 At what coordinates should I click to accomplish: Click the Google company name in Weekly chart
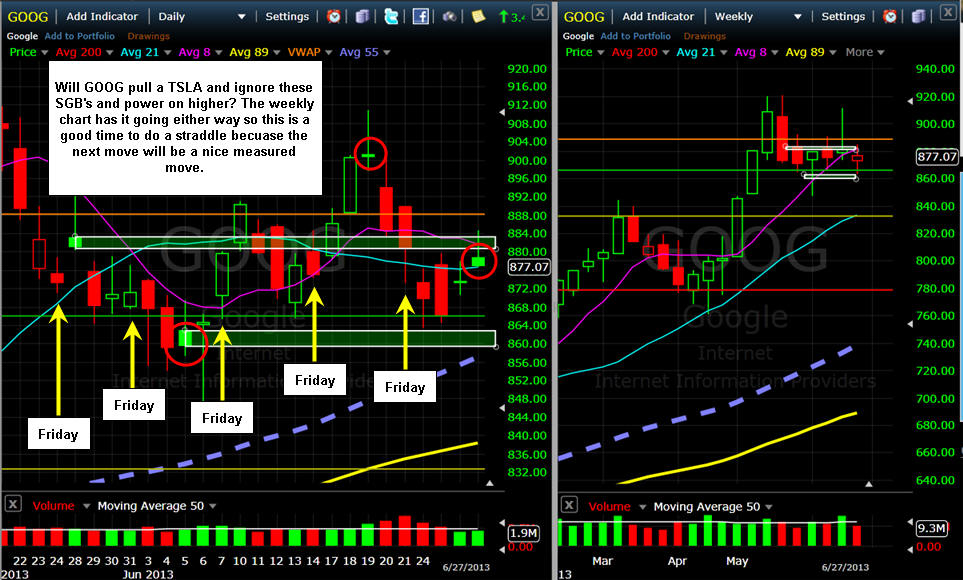(x=579, y=36)
